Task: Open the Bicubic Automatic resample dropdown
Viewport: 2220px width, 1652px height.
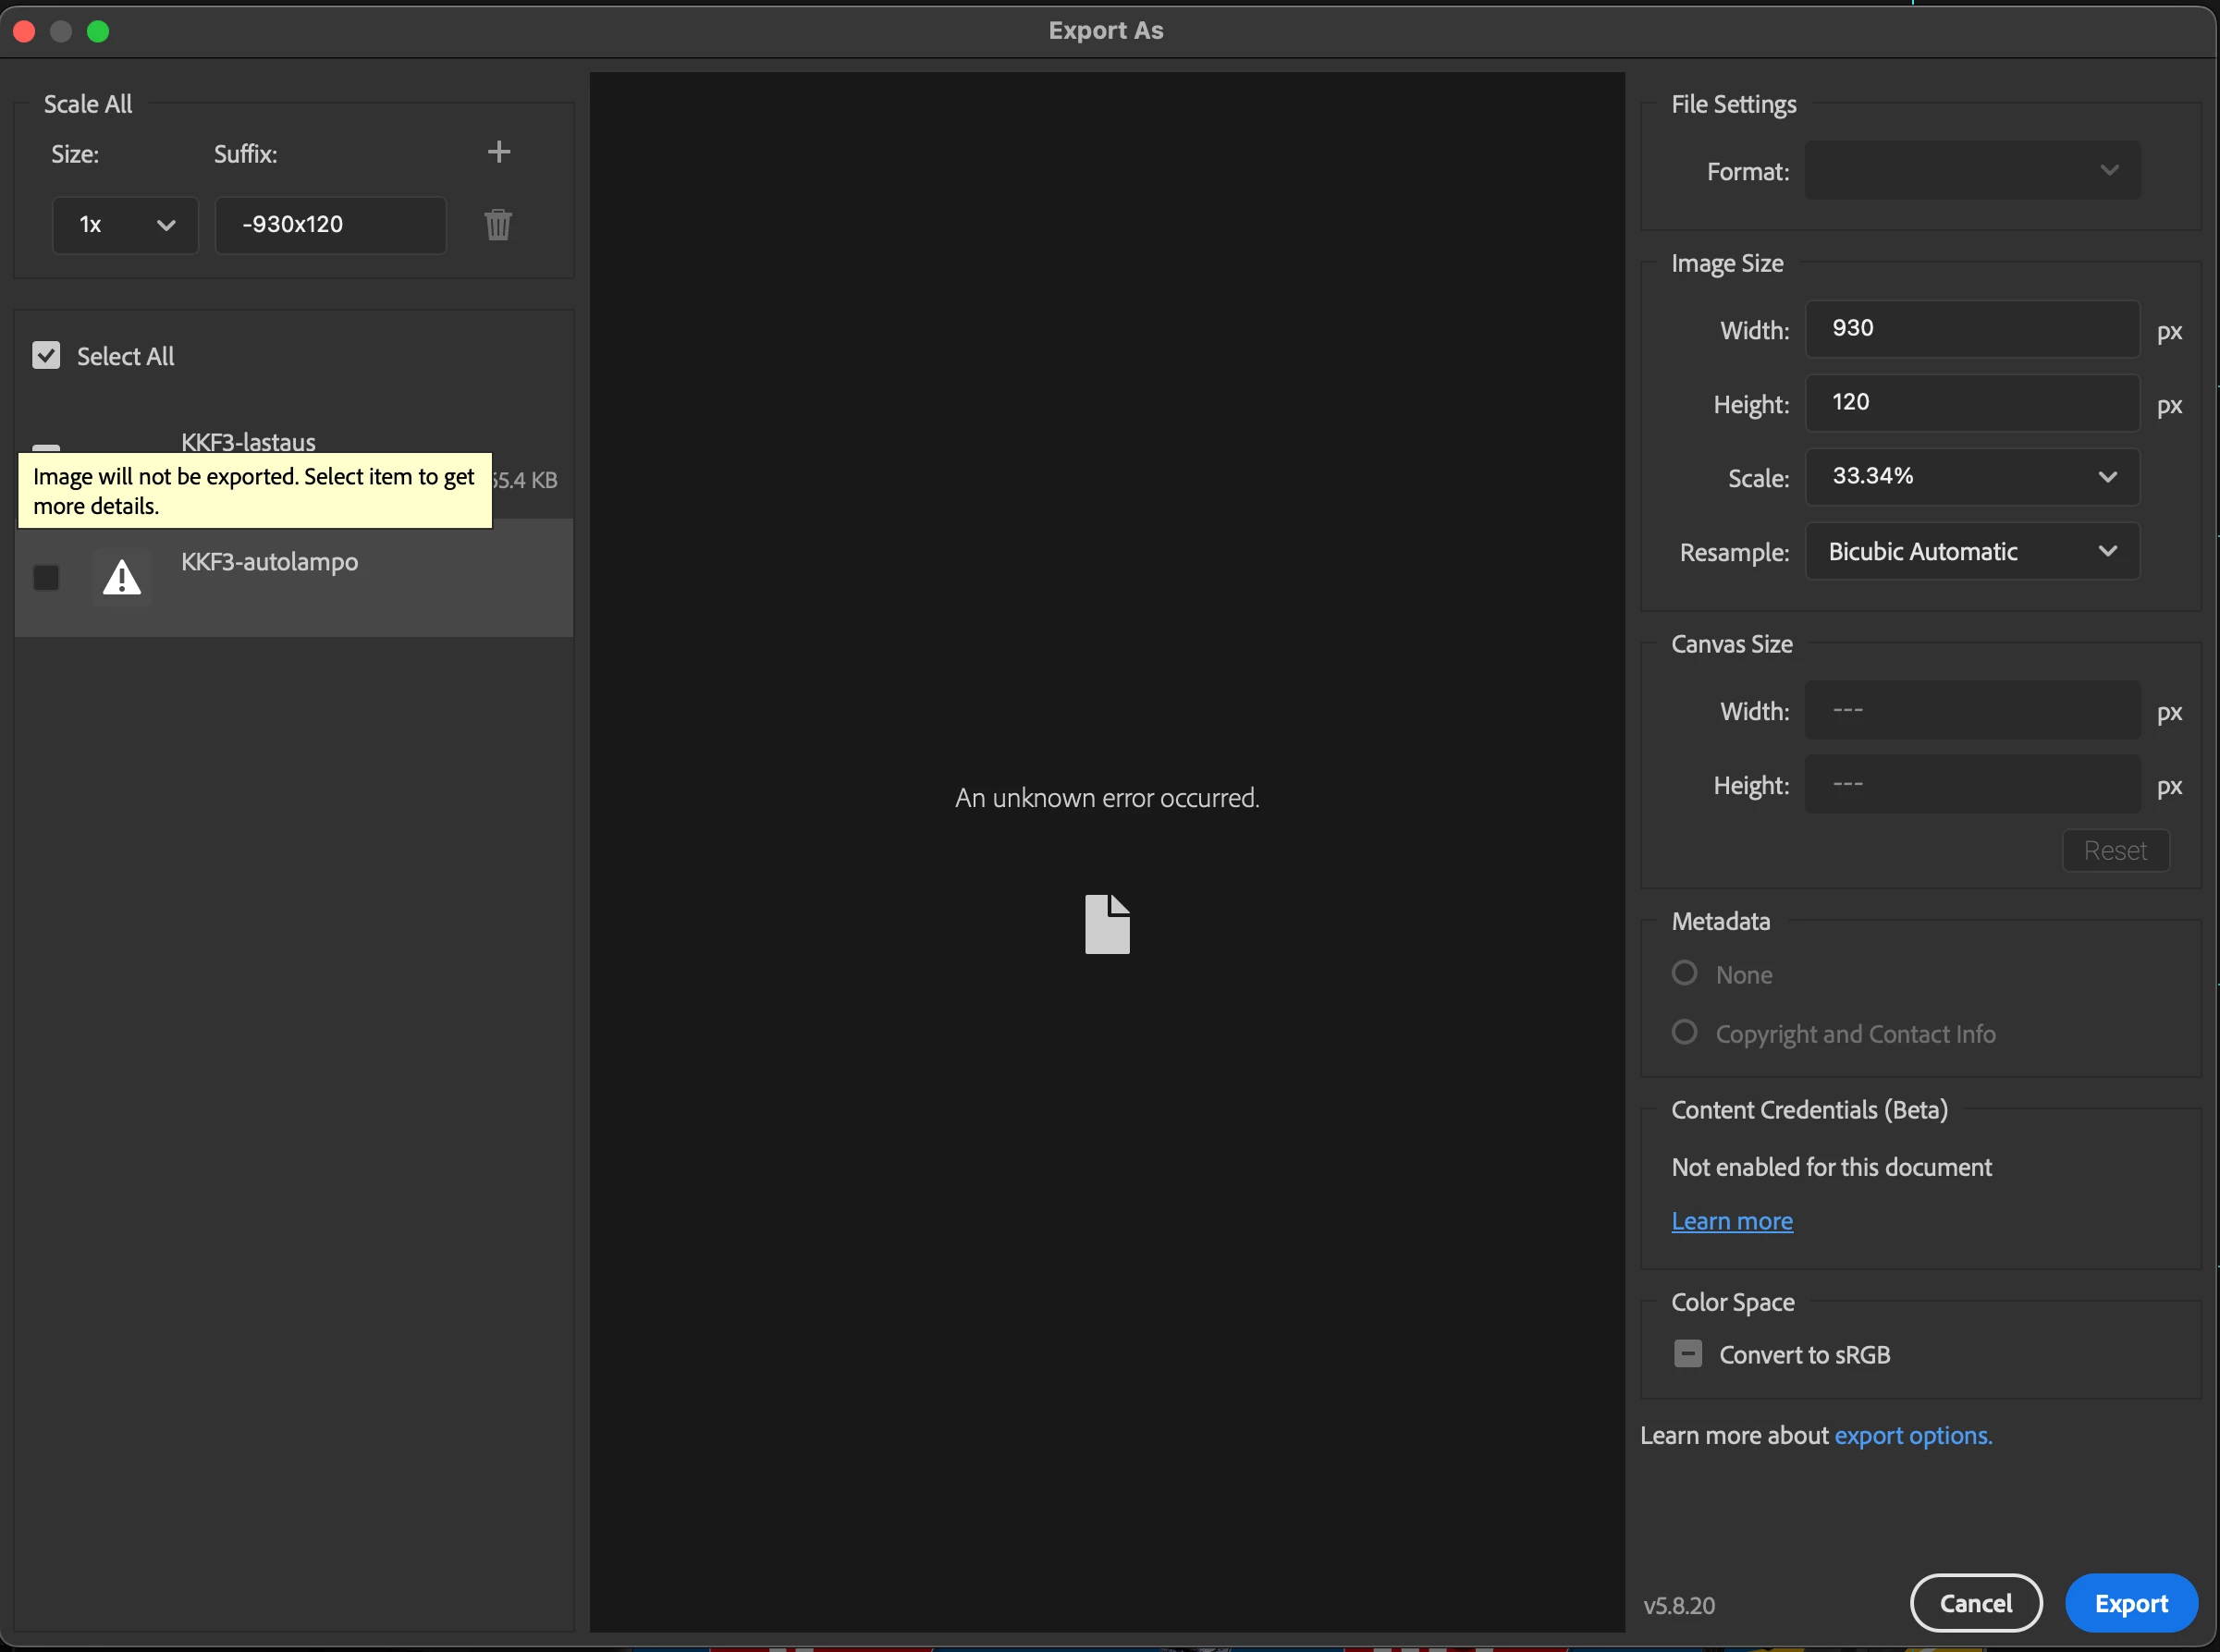Action: pyautogui.click(x=1972, y=551)
